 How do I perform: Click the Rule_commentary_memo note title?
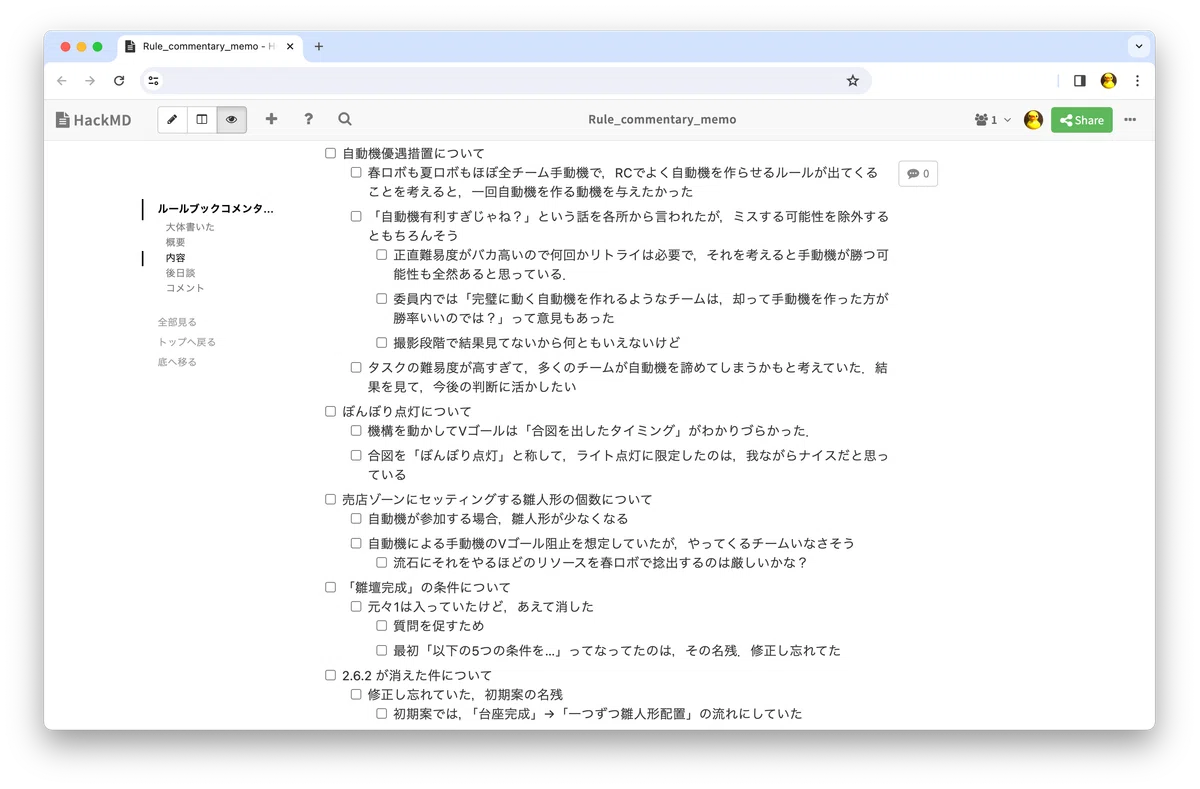coord(662,119)
